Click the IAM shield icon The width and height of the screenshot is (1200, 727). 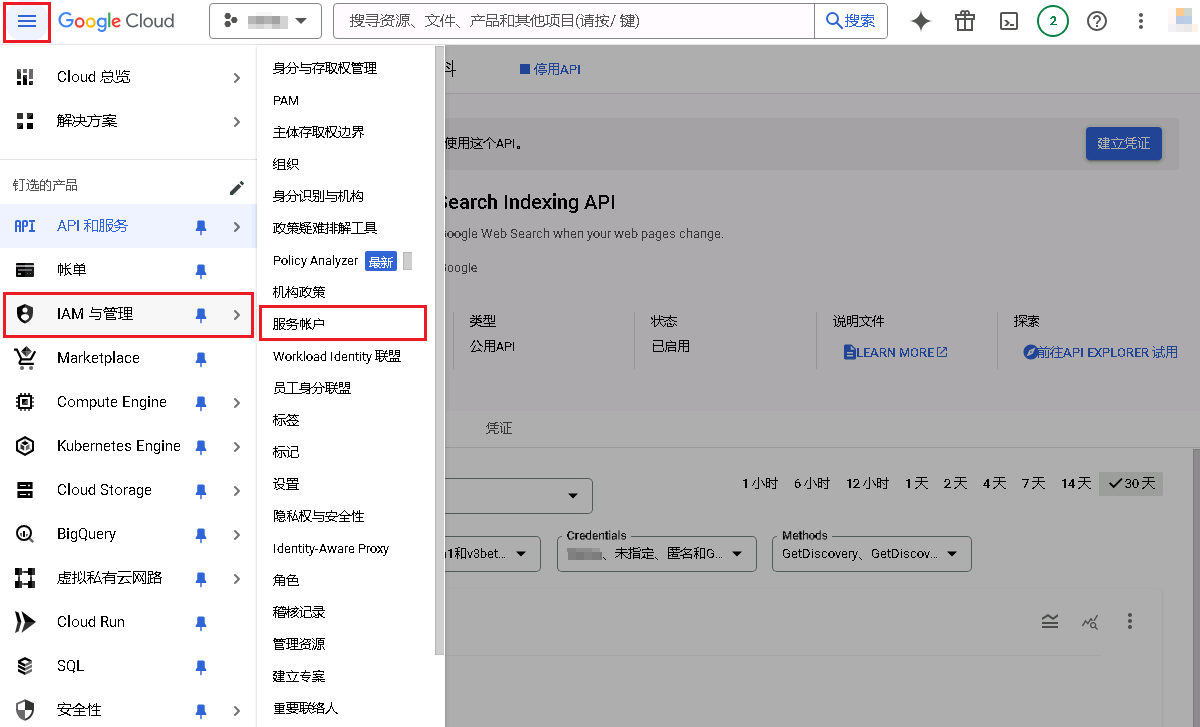click(x=25, y=314)
